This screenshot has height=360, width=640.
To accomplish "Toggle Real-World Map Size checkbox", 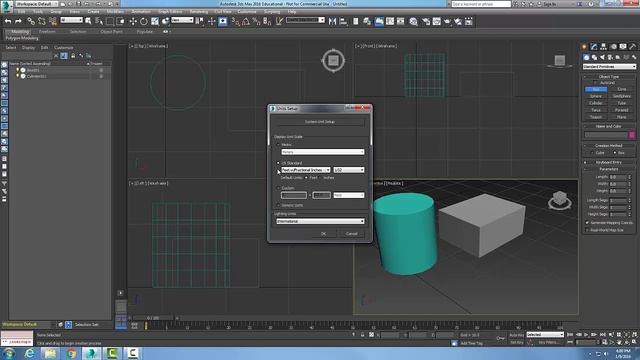I will point(587,230).
